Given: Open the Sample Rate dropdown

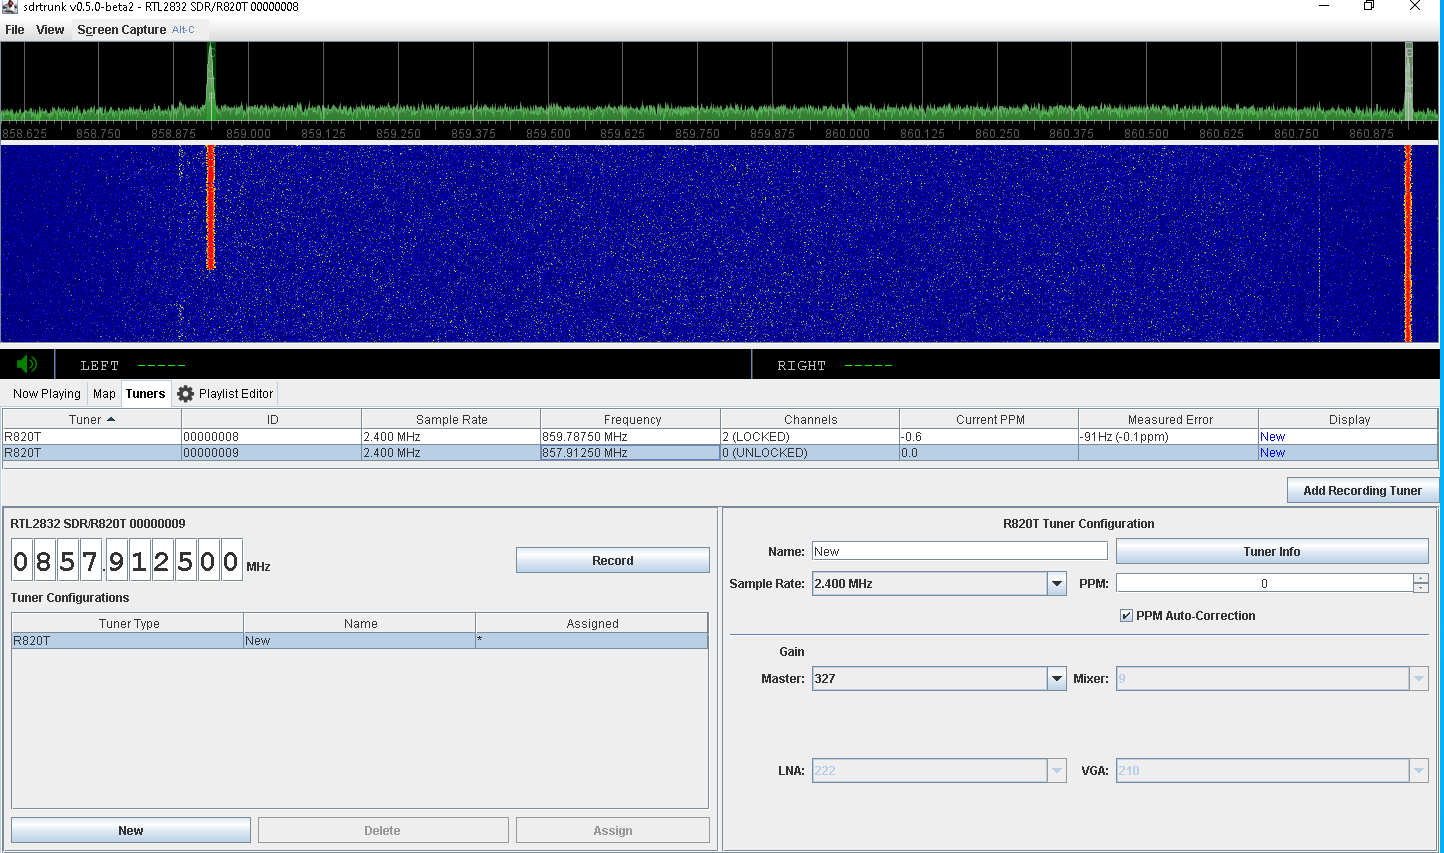Looking at the screenshot, I should (1057, 583).
